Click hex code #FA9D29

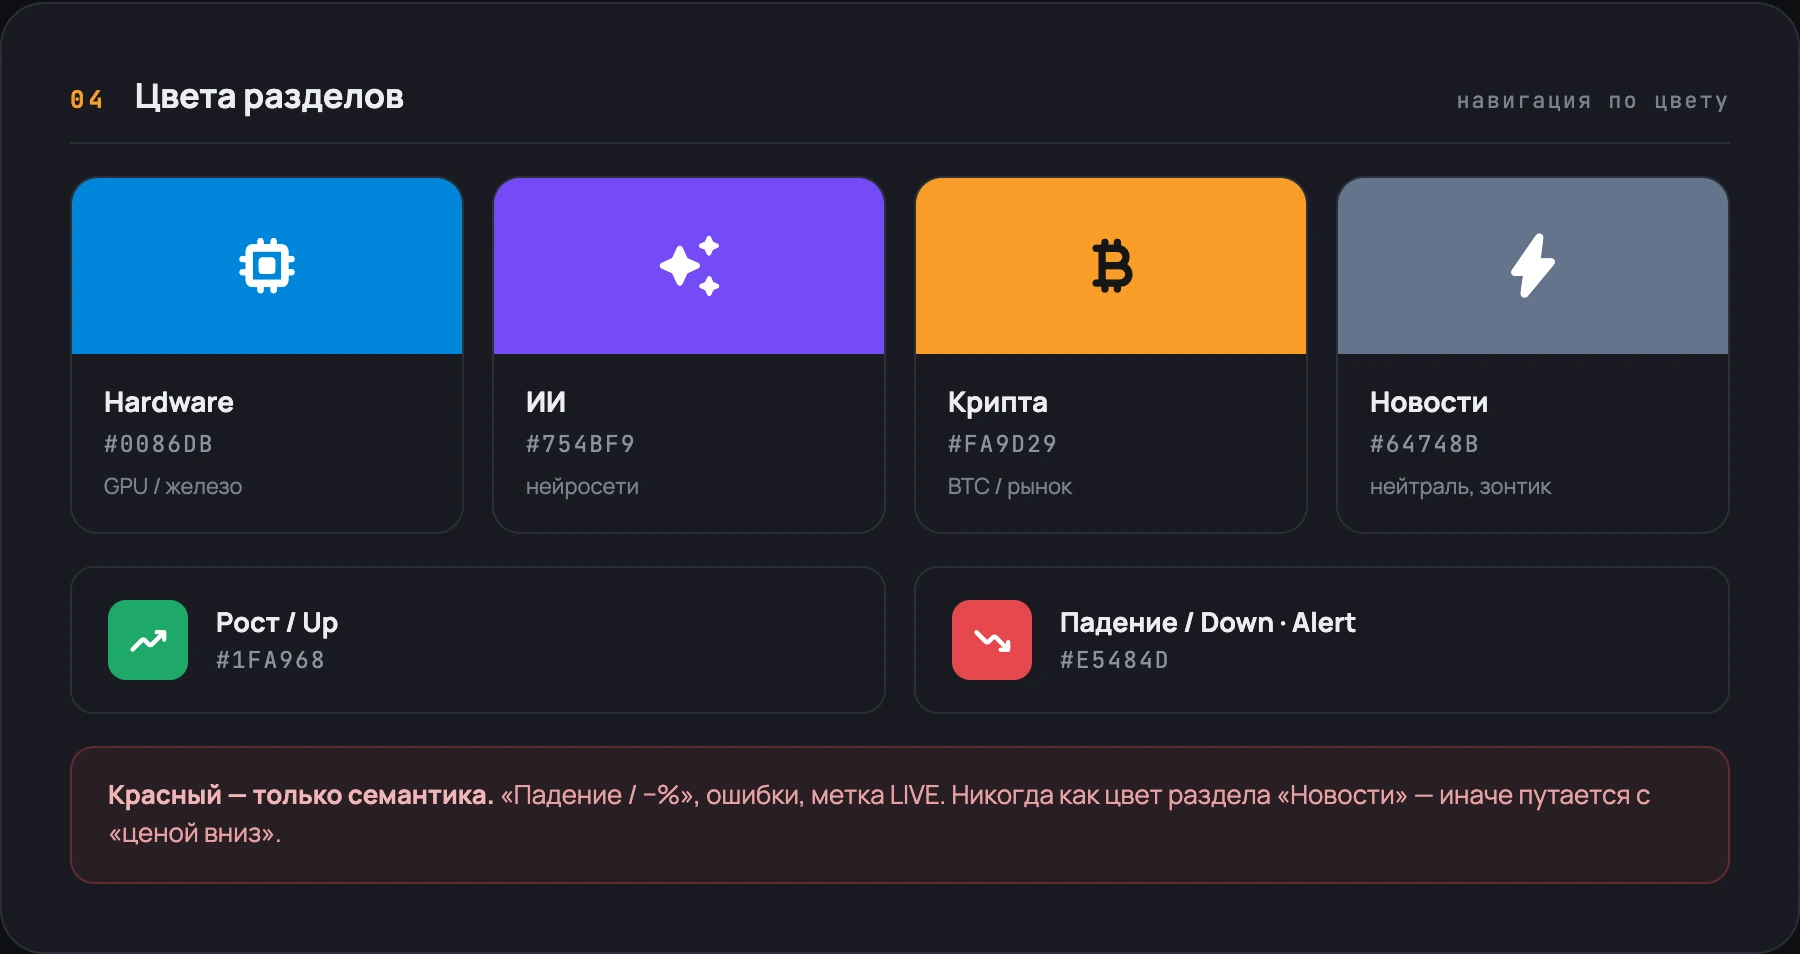pos(1003,444)
